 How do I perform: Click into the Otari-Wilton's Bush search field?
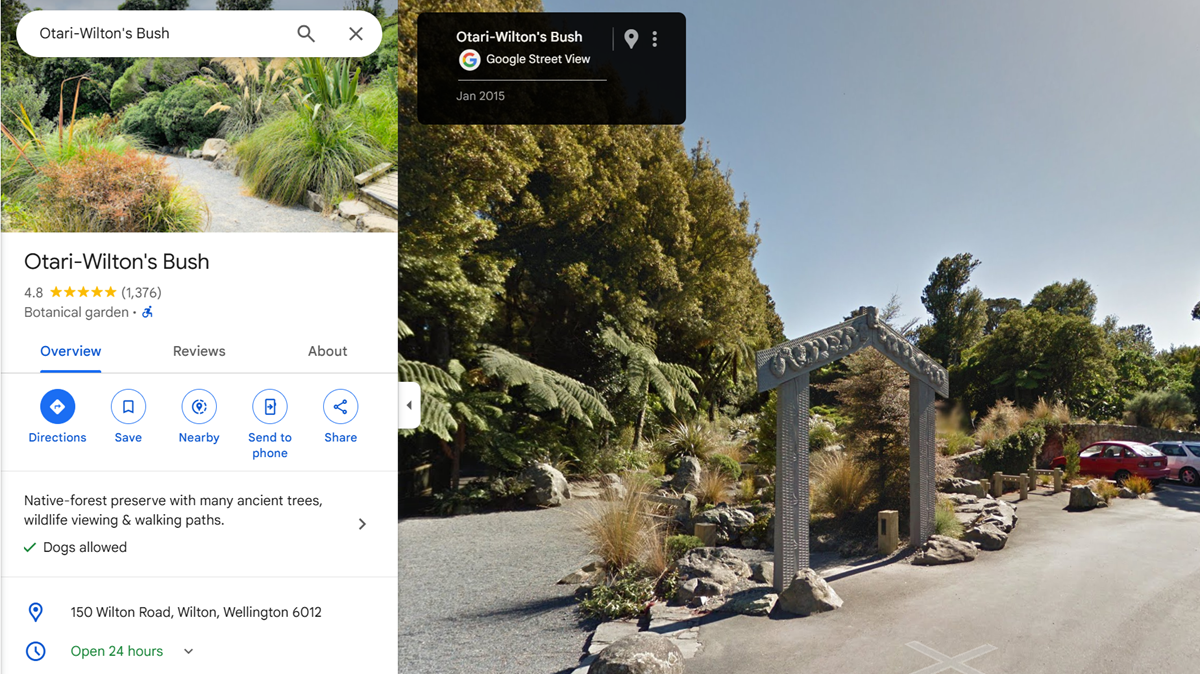point(160,33)
